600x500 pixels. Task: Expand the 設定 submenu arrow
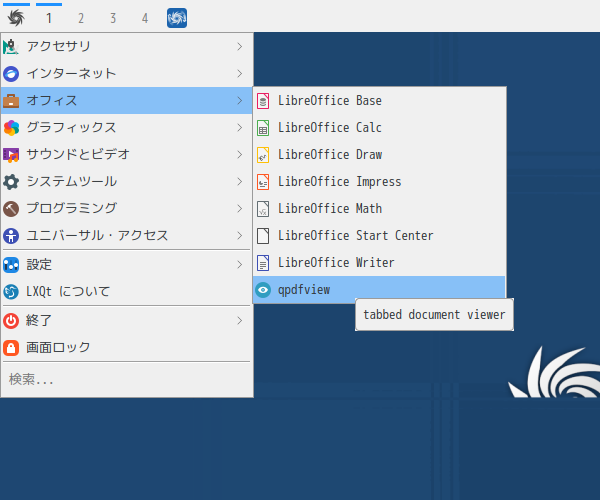click(x=240, y=265)
